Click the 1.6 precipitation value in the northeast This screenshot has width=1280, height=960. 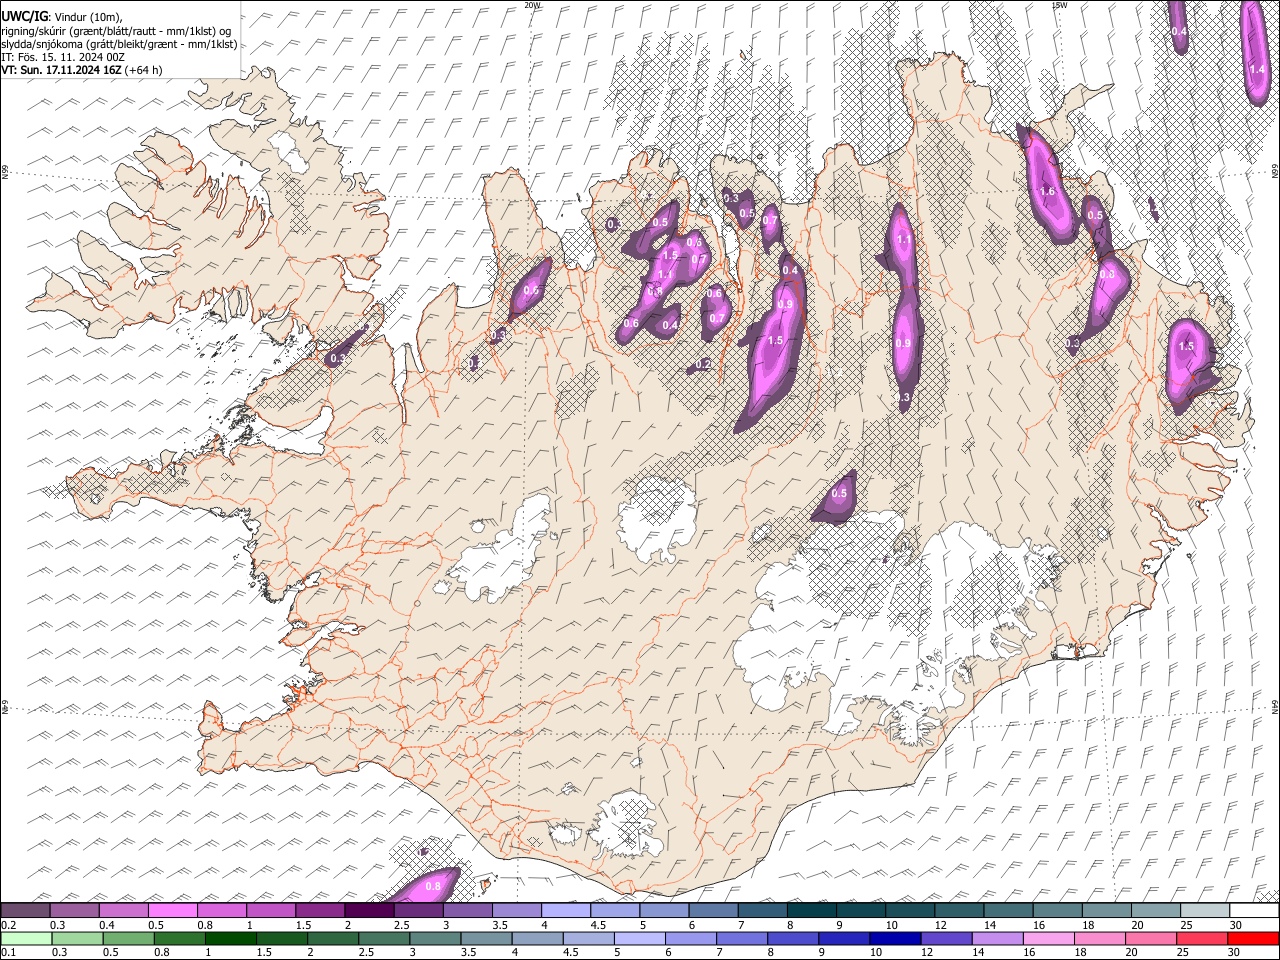point(1048,191)
